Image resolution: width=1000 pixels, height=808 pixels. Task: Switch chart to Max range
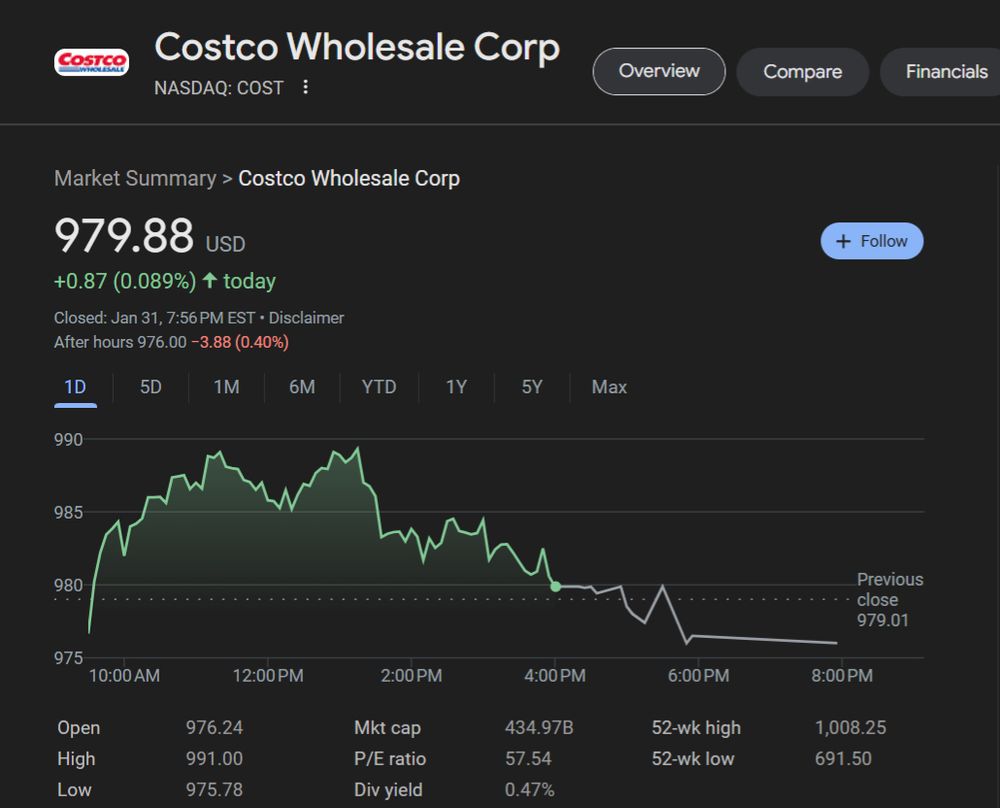609,387
